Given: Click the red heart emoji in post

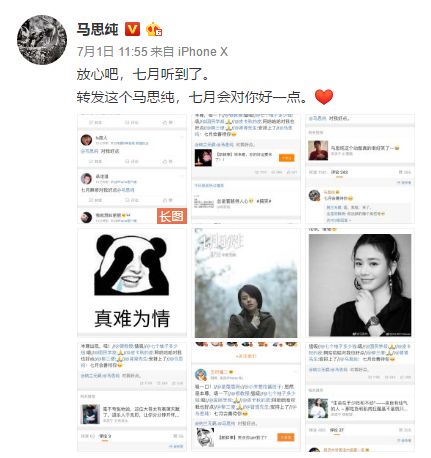Looking at the screenshot, I should pyautogui.click(x=324, y=97).
